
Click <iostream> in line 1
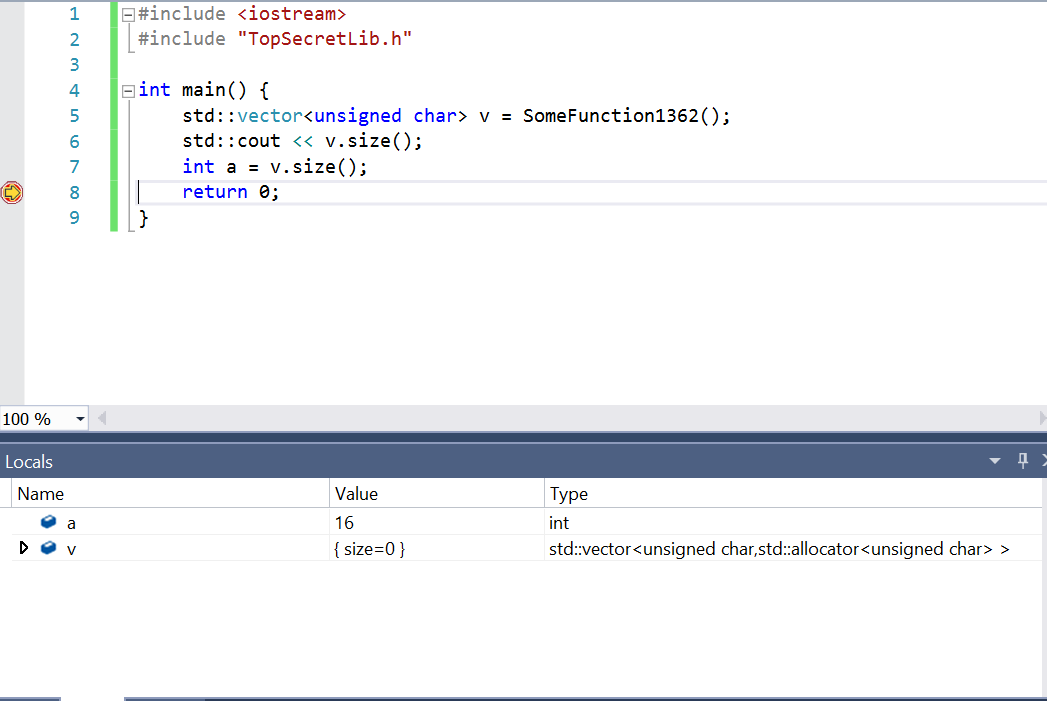point(292,14)
